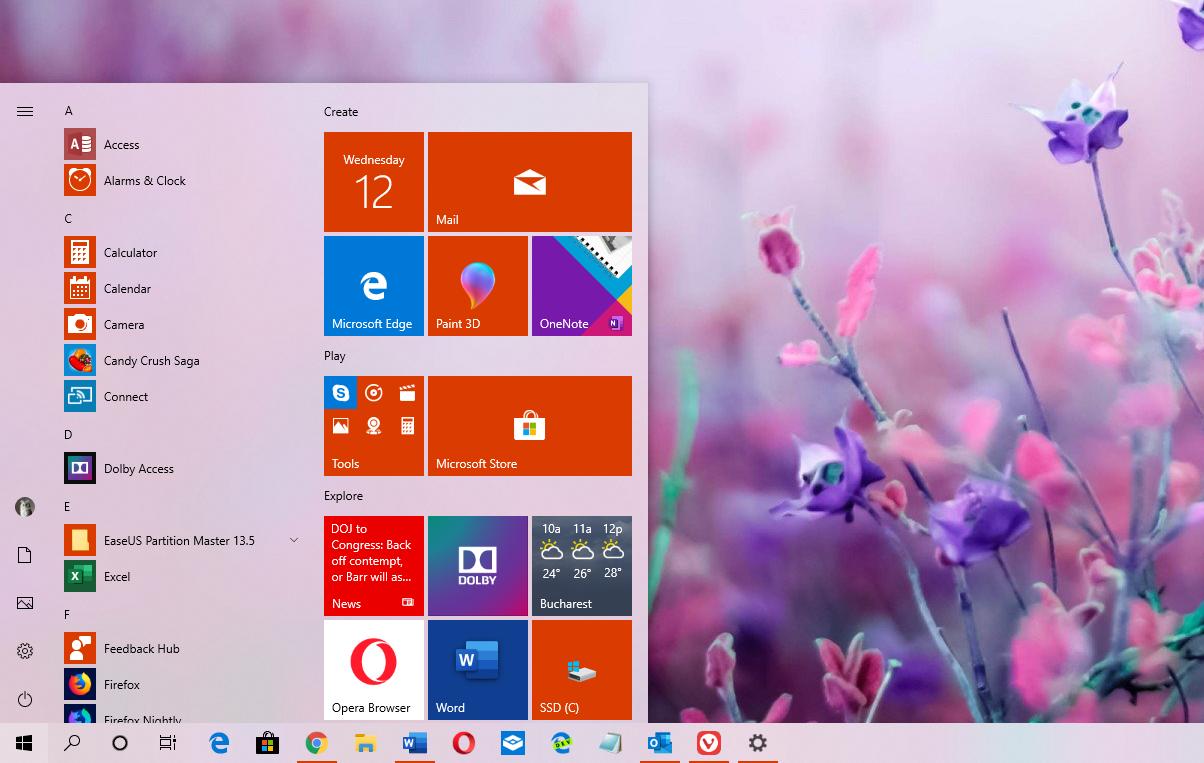Click the Explore group title
Image resolution: width=1204 pixels, height=763 pixels.
[x=343, y=496]
